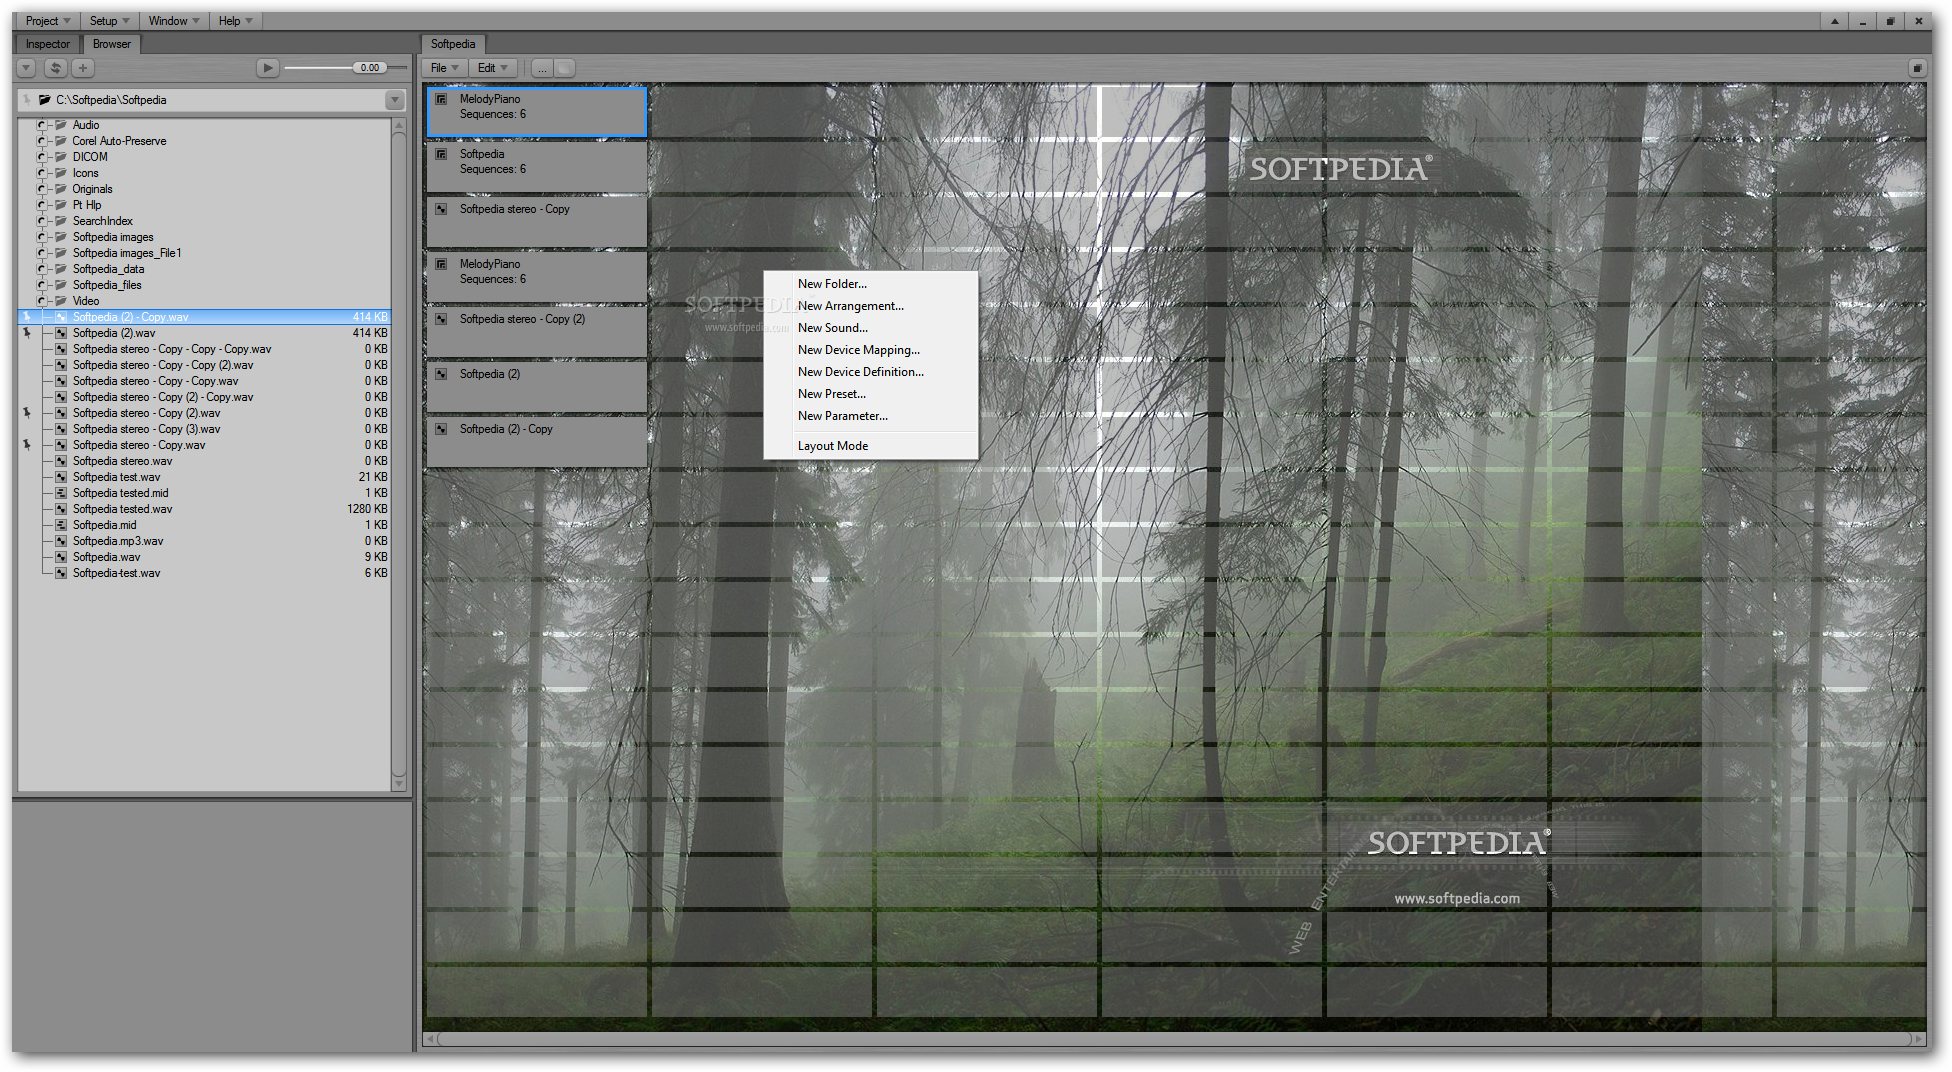The width and height of the screenshot is (1952, 1072).
Task: Click the audio icon of Softpedia tested.wav
Action: click(61, 509)
